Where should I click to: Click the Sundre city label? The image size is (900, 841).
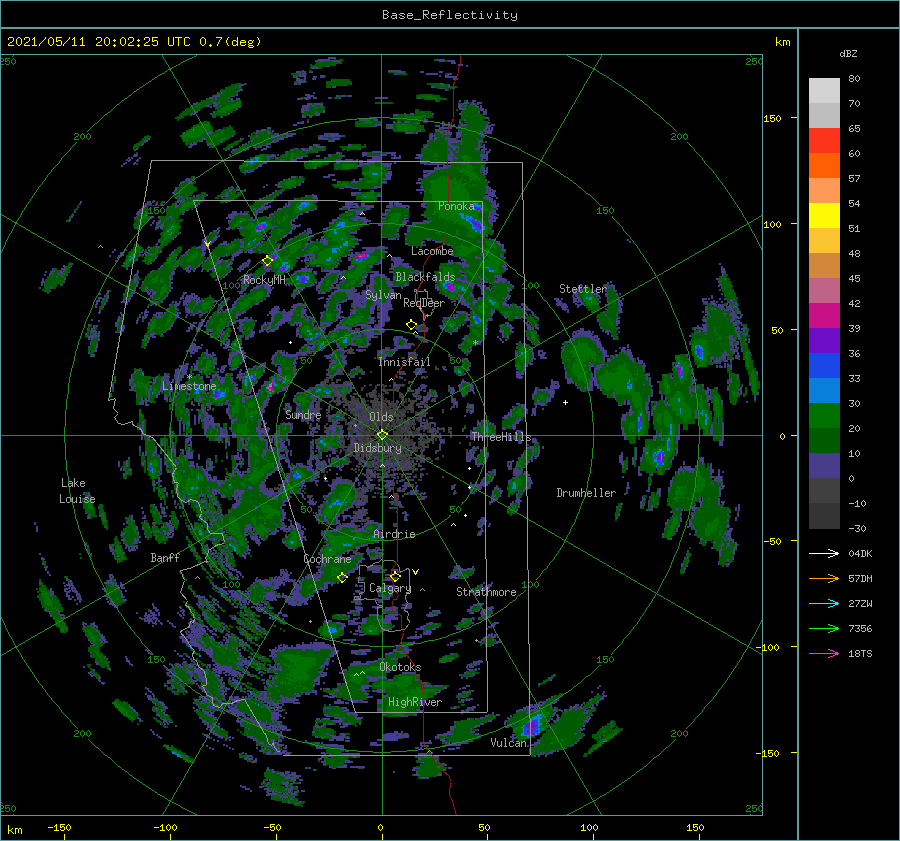(303, 415)
